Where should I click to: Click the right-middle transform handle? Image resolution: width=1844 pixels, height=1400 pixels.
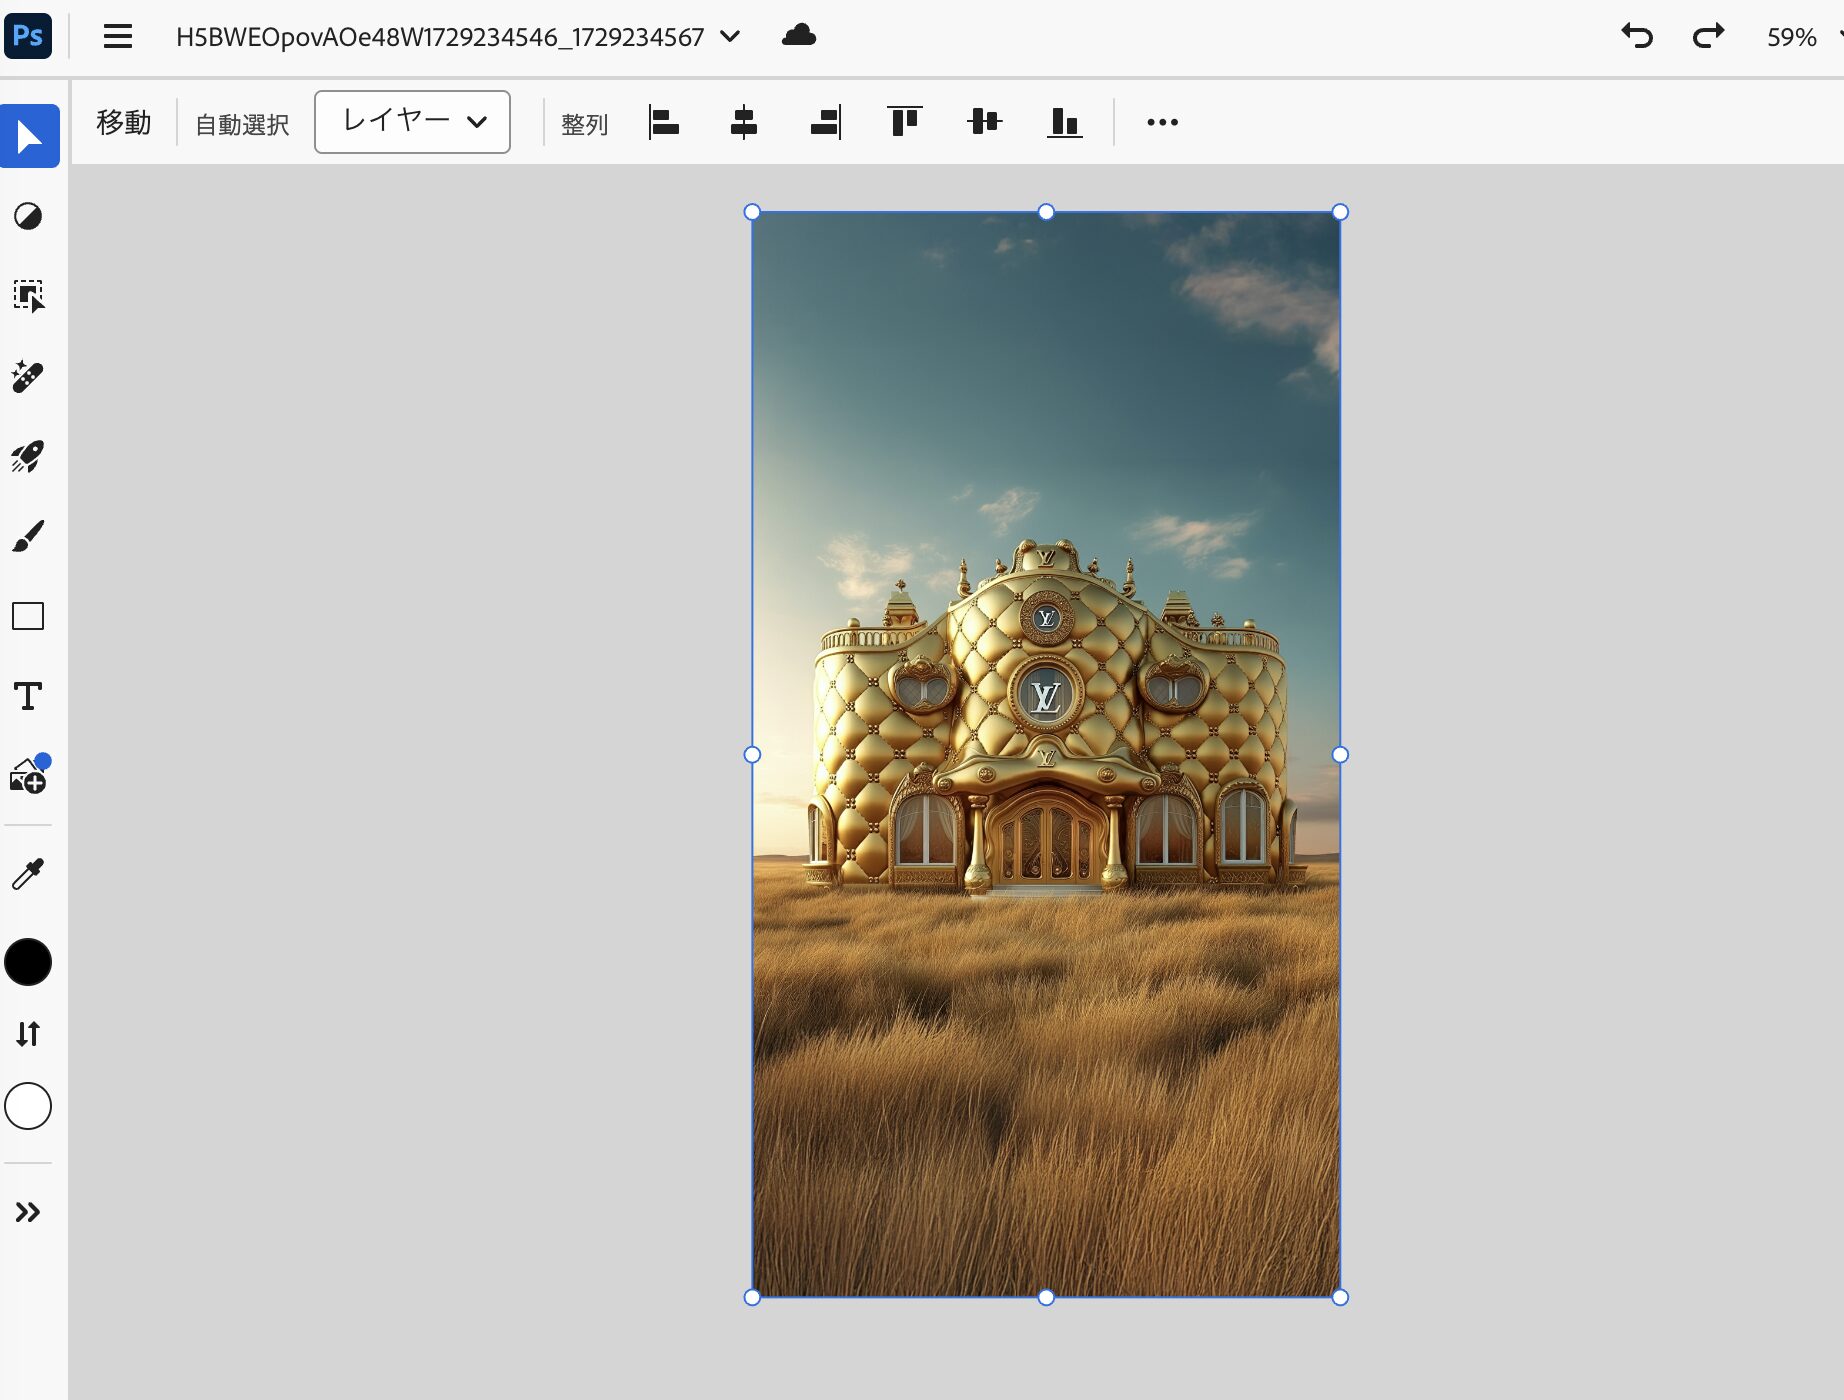(x=1340, y=755)
